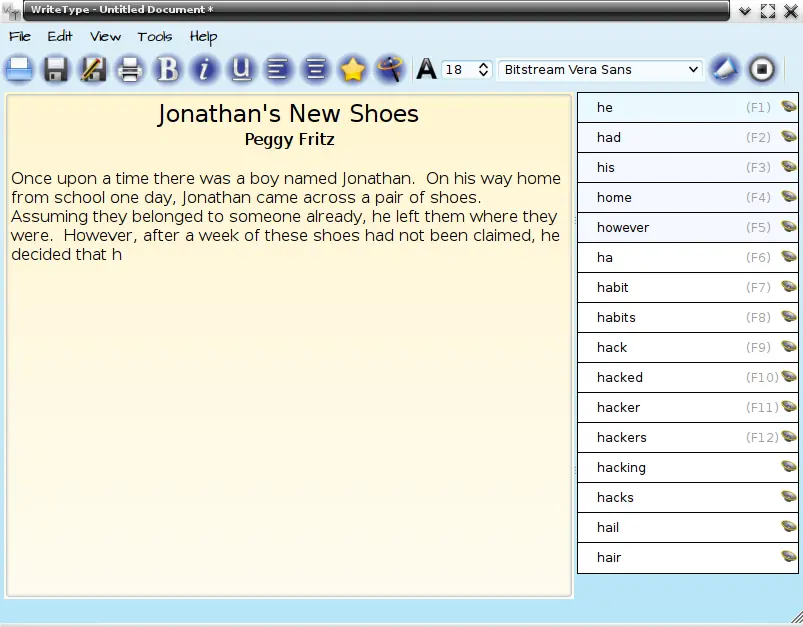Play the speaker icon beside suggestion "had"
This screenshot has width=803, height=627.
click(x=789, y=137)
